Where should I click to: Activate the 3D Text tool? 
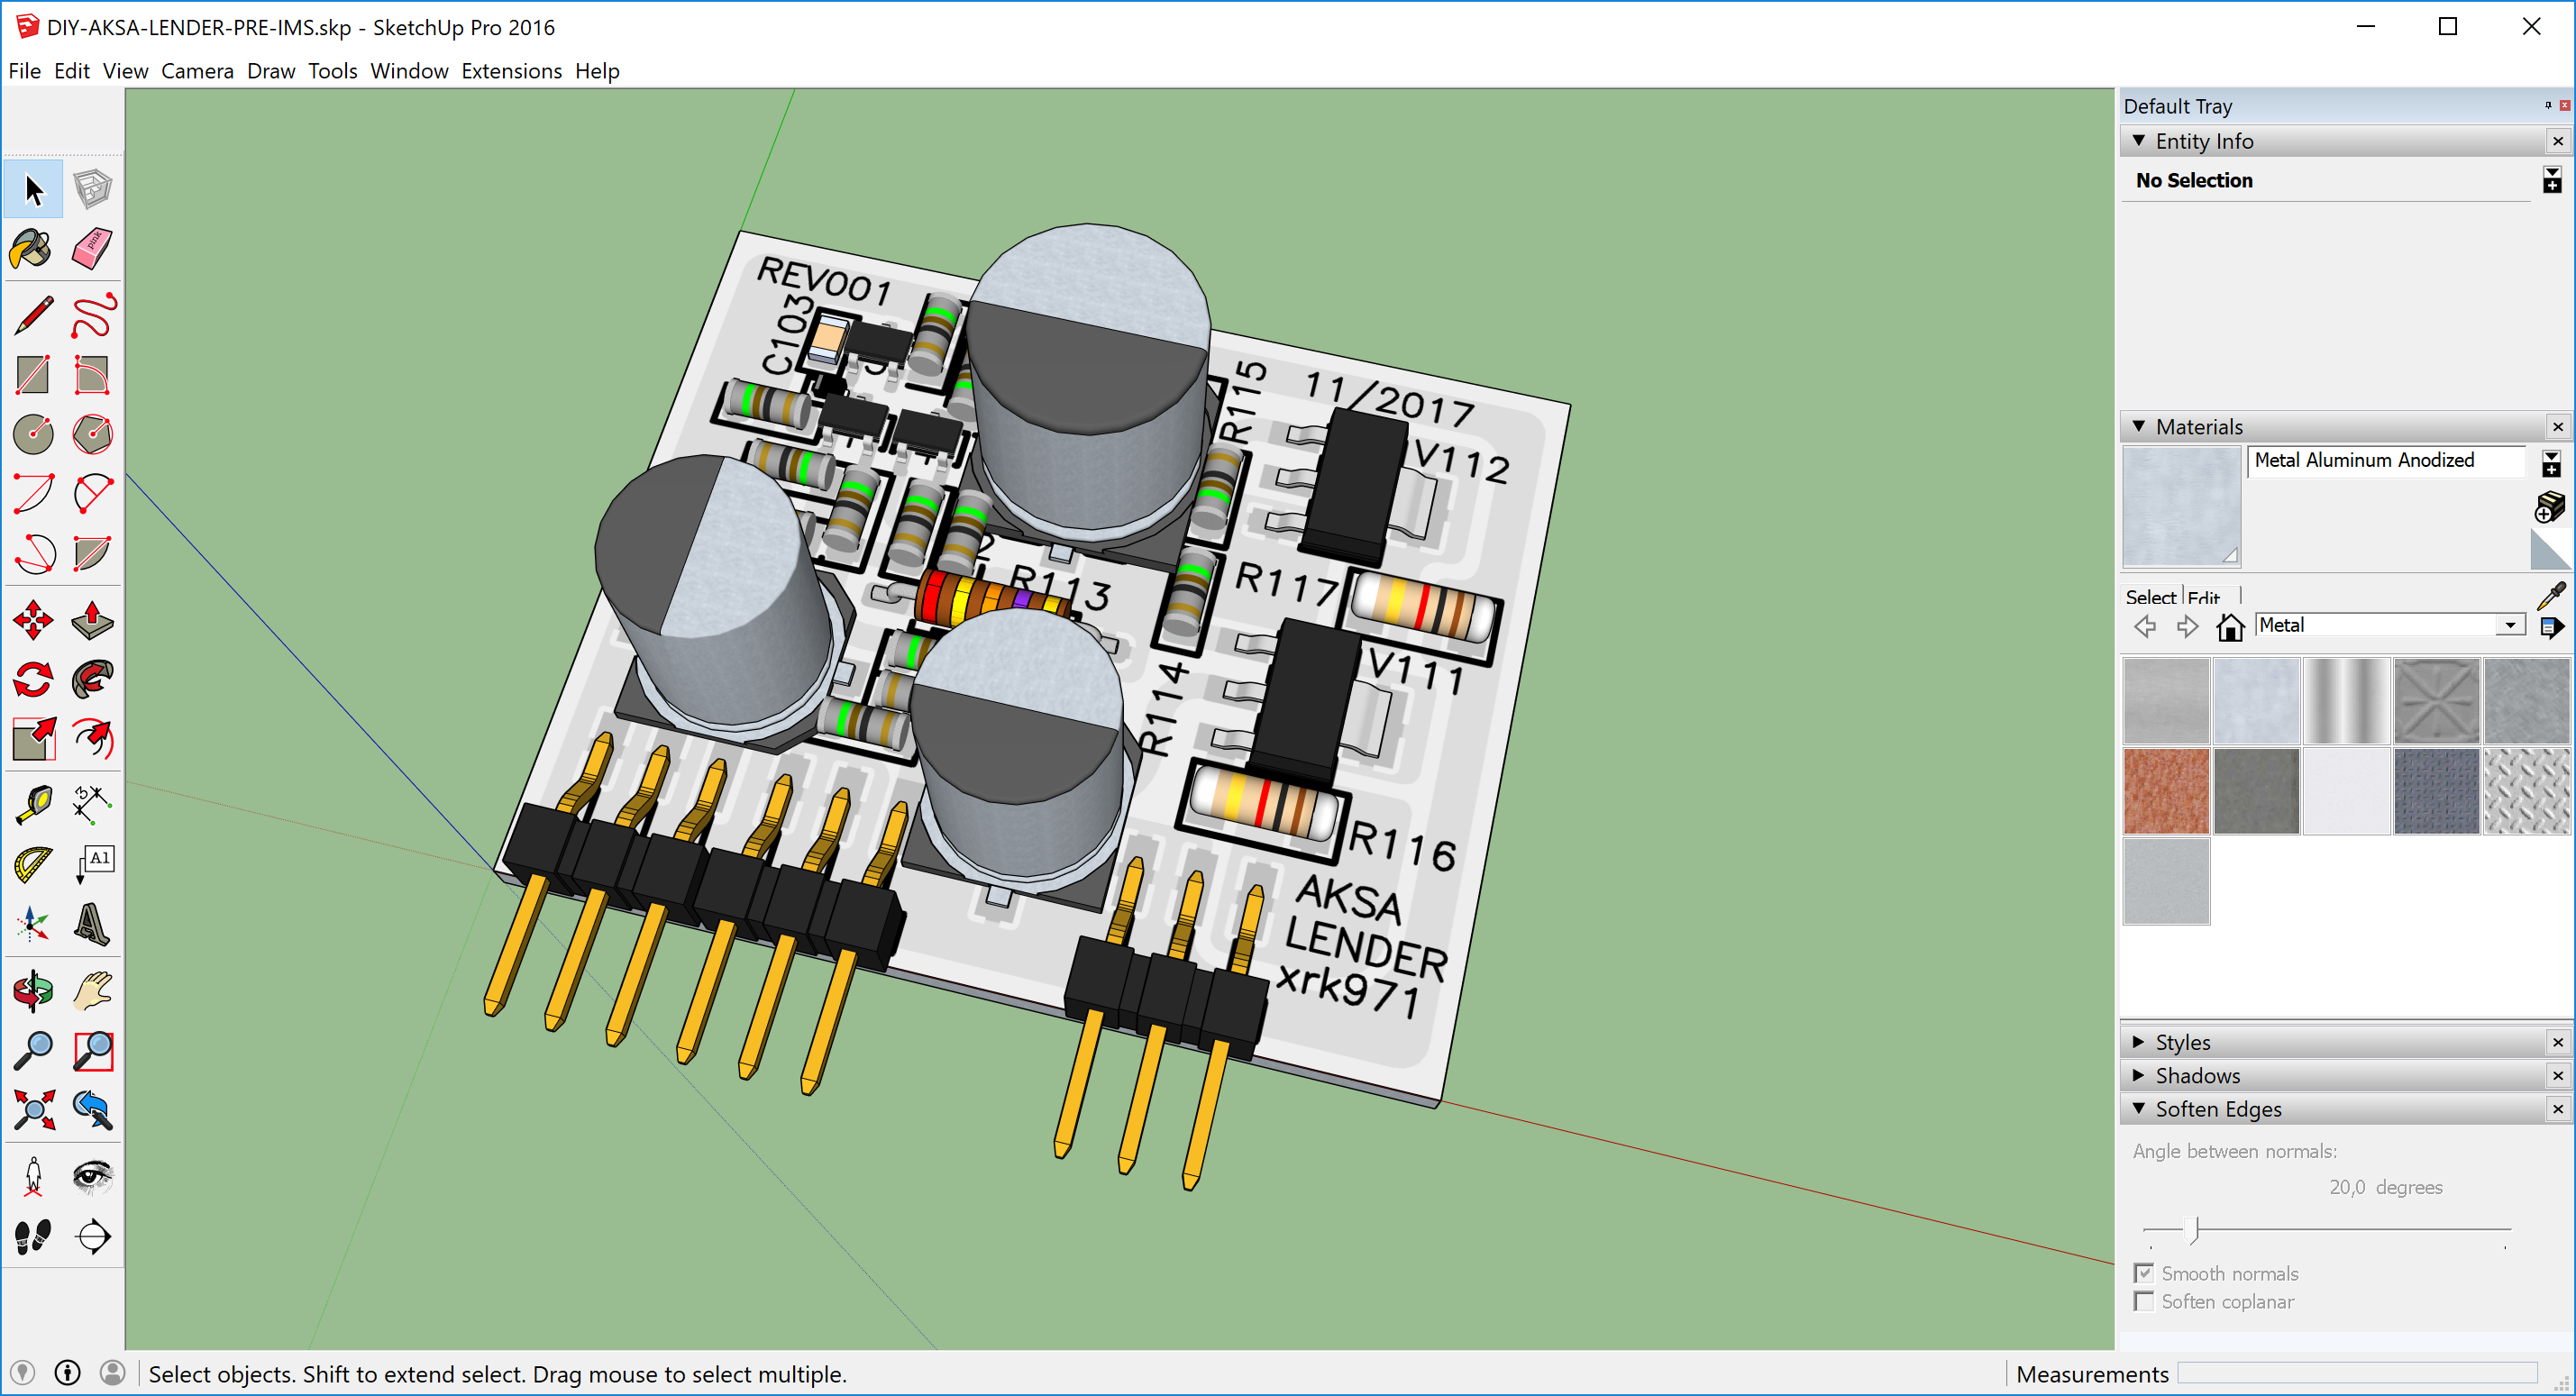tap(92, 923)
